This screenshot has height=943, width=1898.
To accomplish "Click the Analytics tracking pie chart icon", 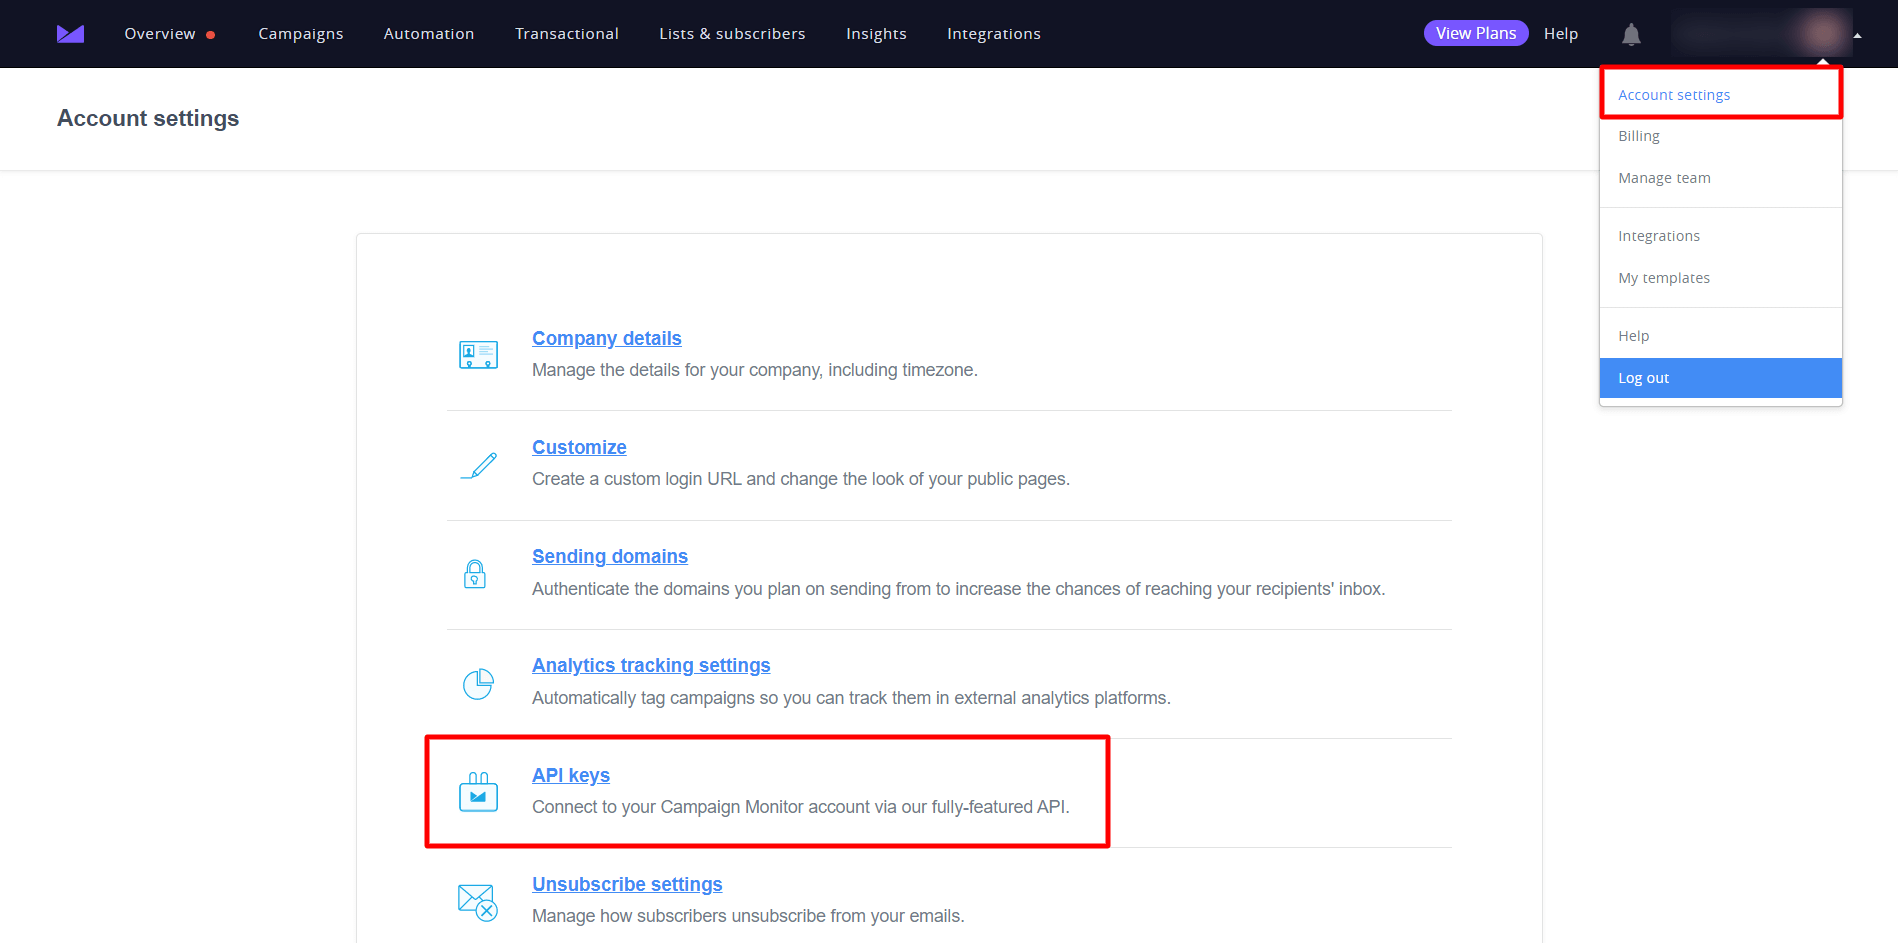I will 478,682.
